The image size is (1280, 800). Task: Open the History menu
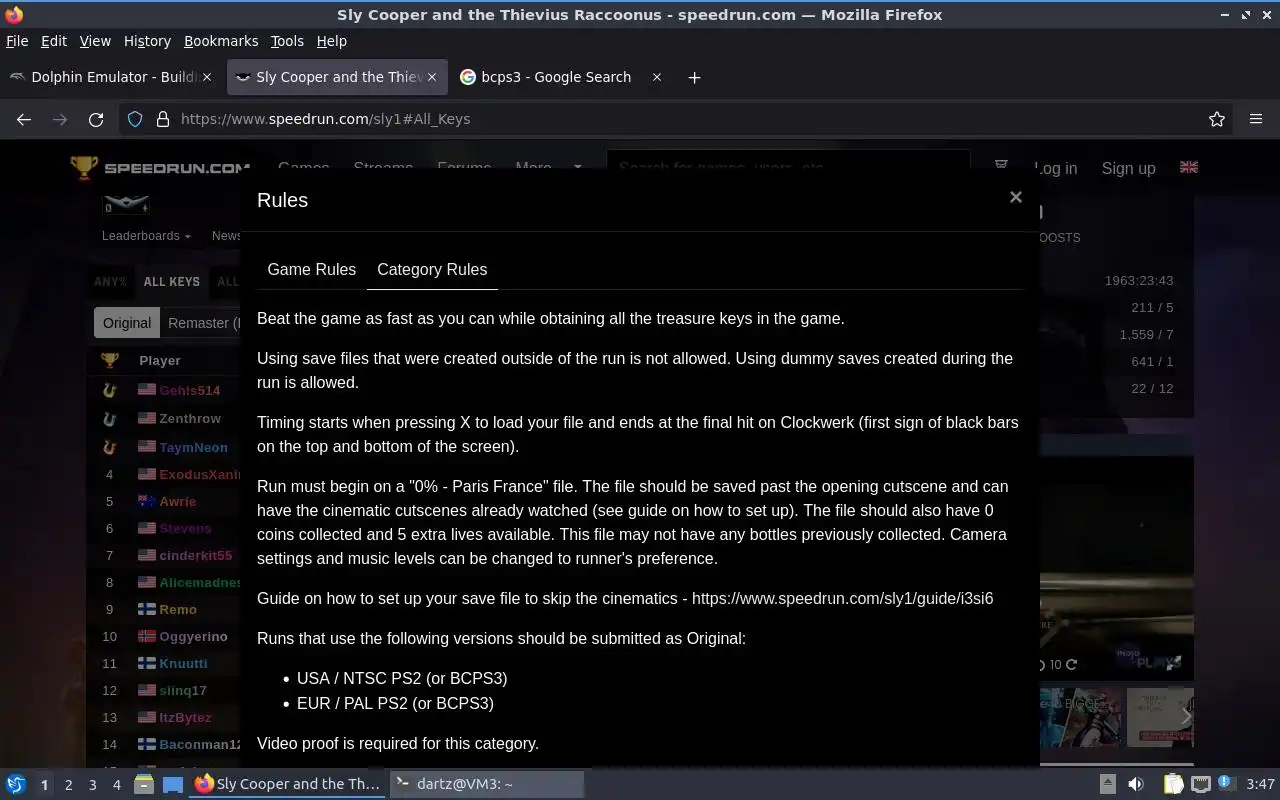click(147, 41)
